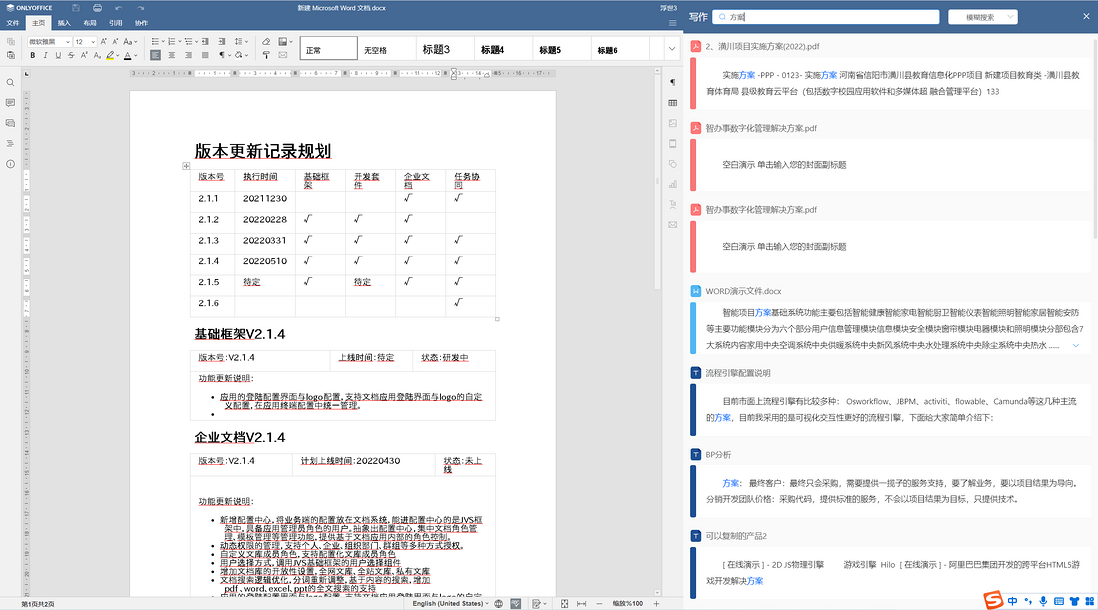Click the fit to page icon
The height and width of the screenshot is (610, 1098).
pyautogui.click(x=564, y=604)
